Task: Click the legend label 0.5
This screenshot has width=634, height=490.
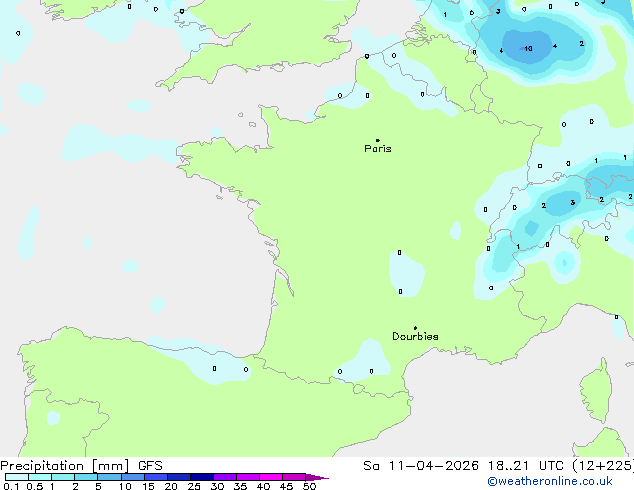Action: [35, 486]
